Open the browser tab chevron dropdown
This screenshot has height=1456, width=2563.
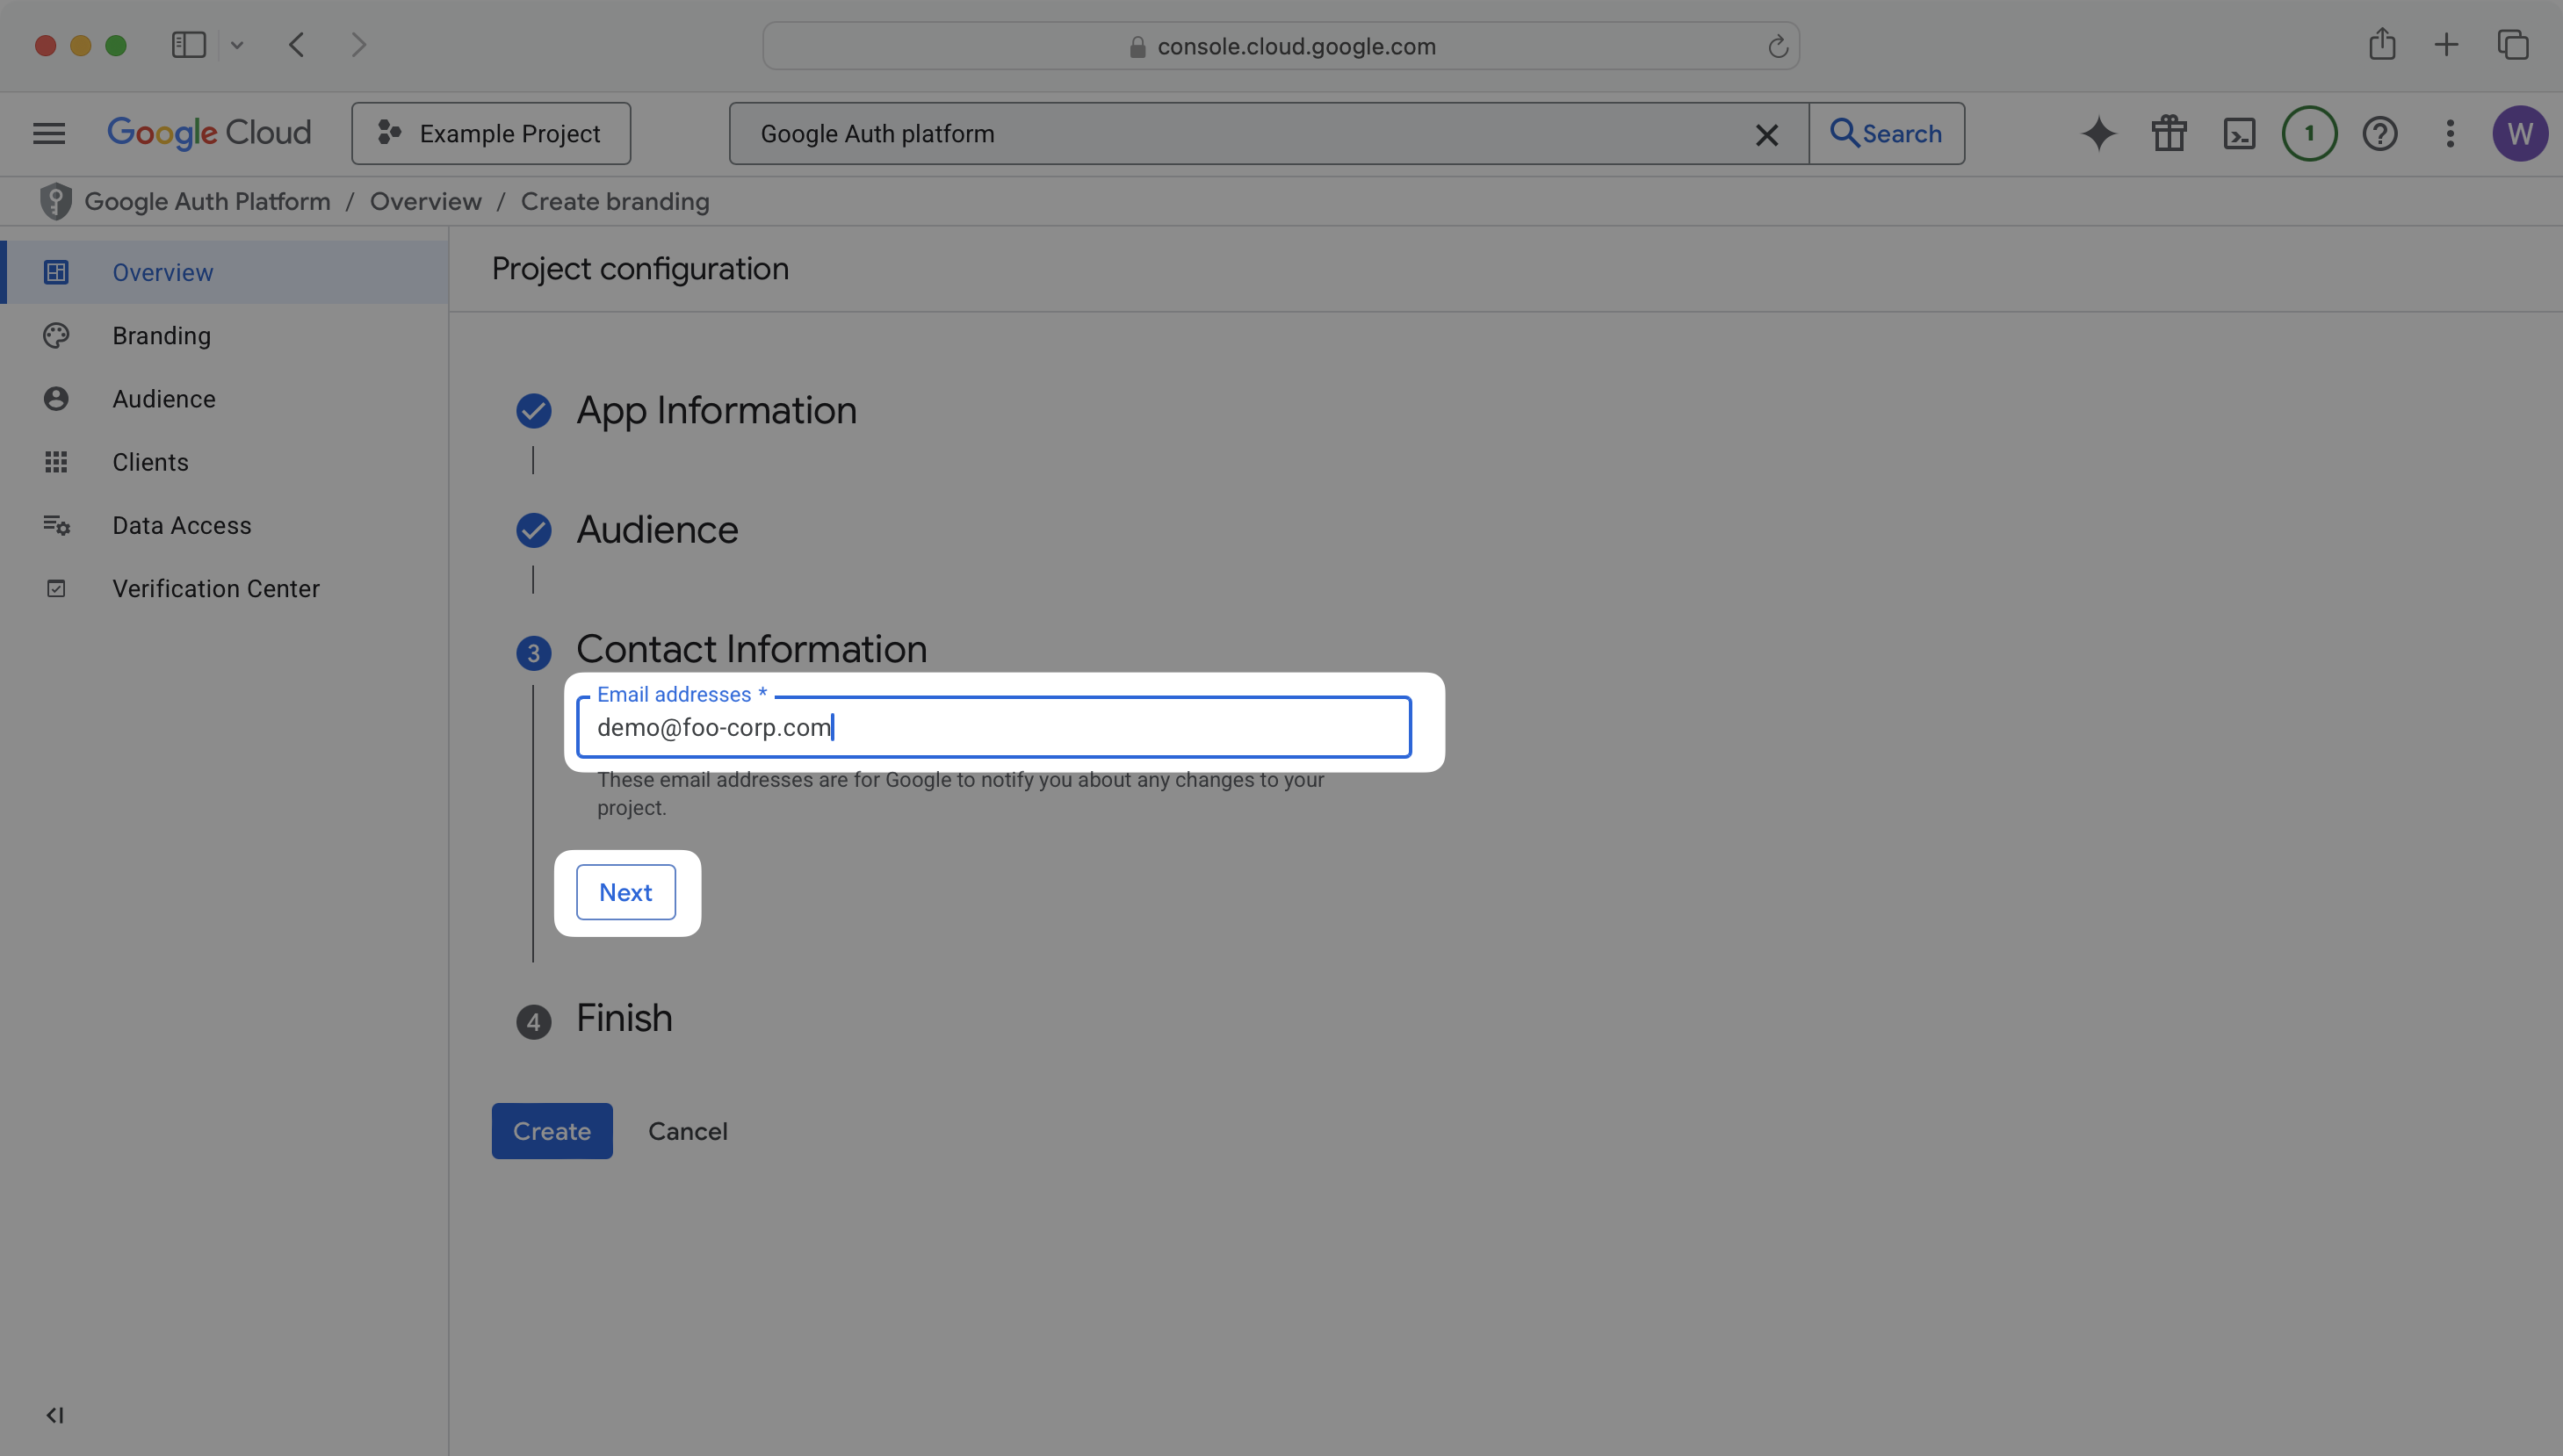[x=237, y=44]
